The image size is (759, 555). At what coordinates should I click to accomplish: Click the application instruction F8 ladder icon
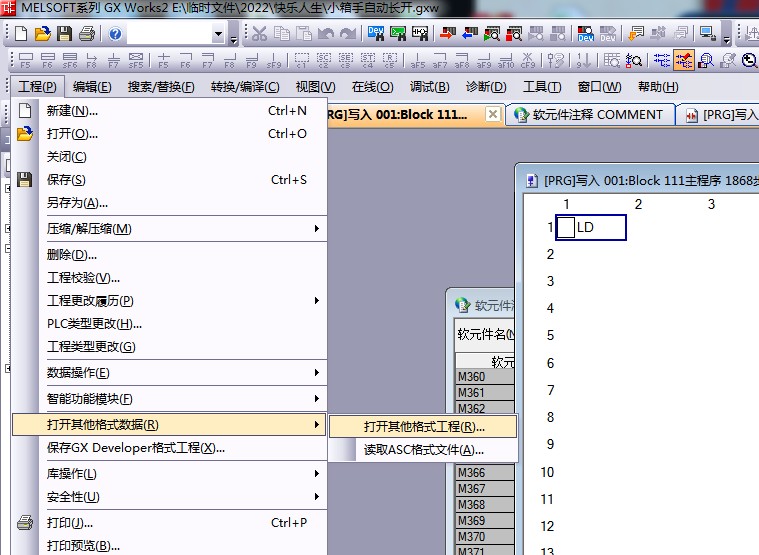pyautogui.click(x=91, y=60)
